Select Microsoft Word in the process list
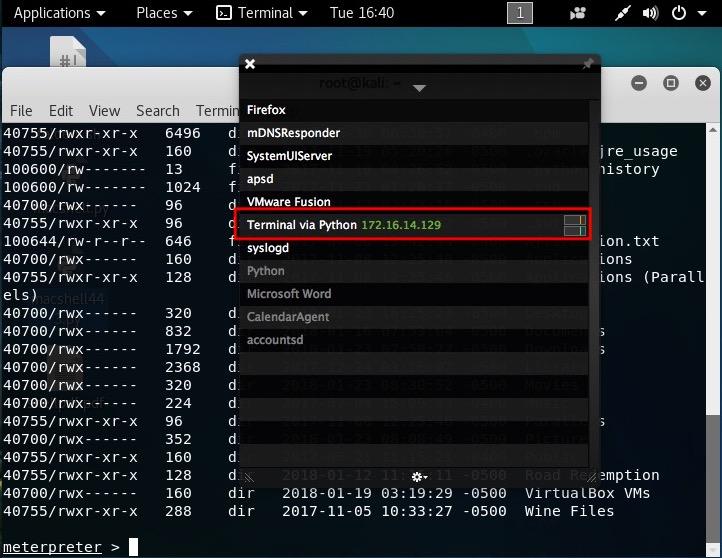The image size is (722, 558). pos(413,294)
